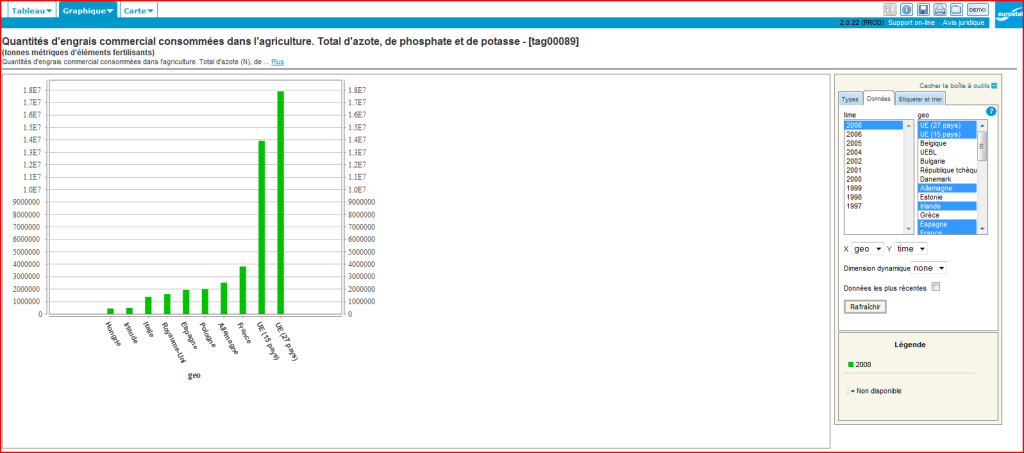Click the Allemagne chart bar
This screenshot has width=1024, height=453.
[x=224, y=298]
